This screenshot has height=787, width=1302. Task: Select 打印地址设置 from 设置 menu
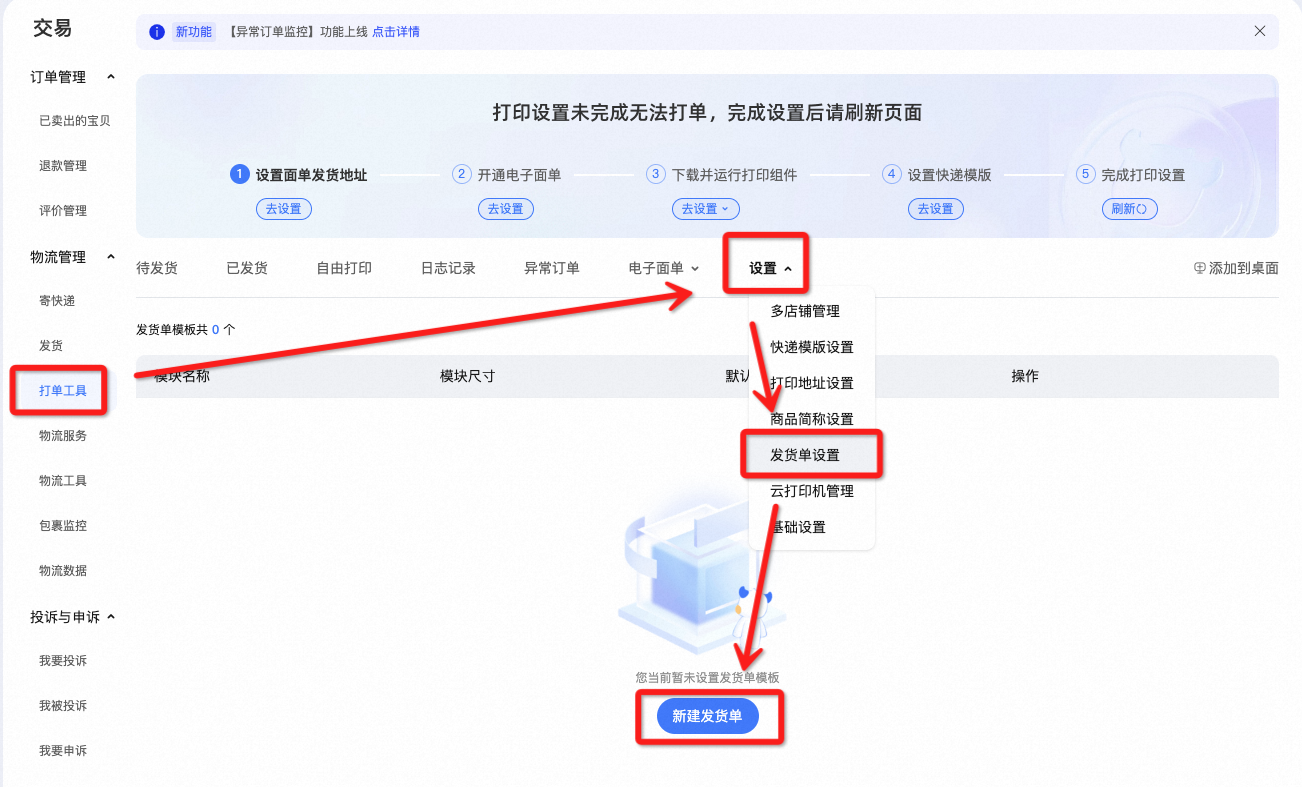(812, 383)
